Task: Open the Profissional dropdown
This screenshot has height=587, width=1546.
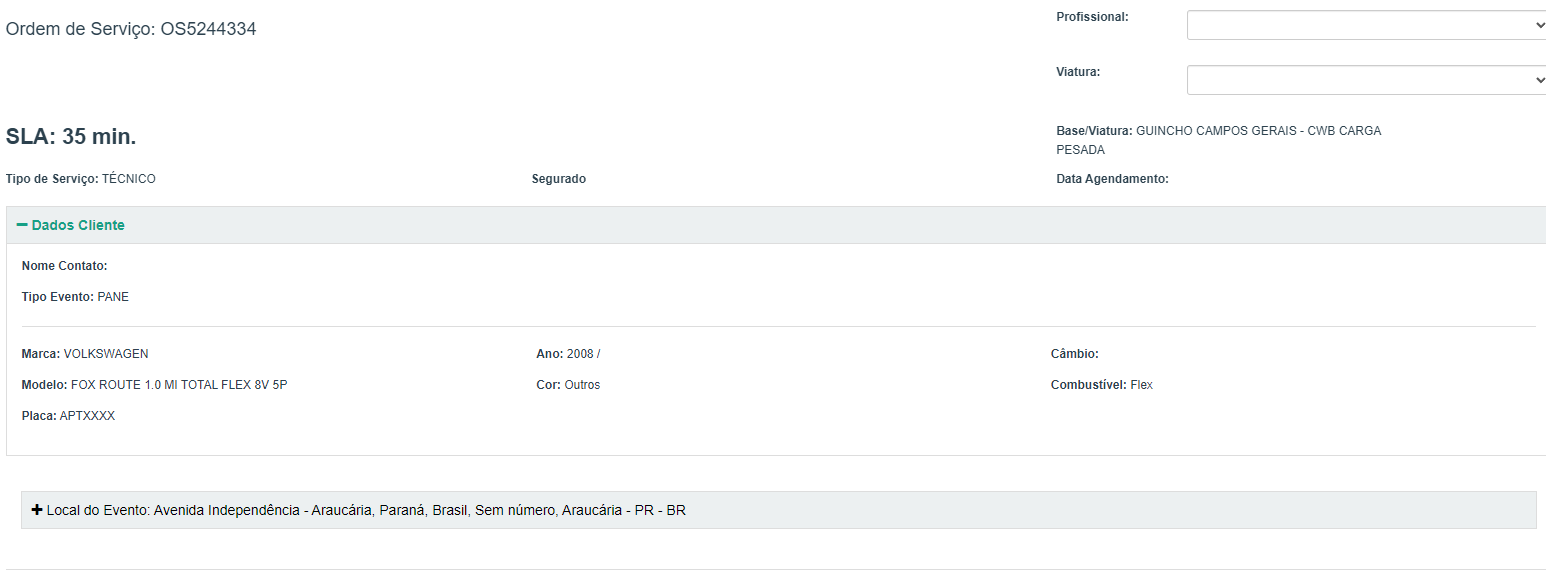Action: coord(1366,25)
